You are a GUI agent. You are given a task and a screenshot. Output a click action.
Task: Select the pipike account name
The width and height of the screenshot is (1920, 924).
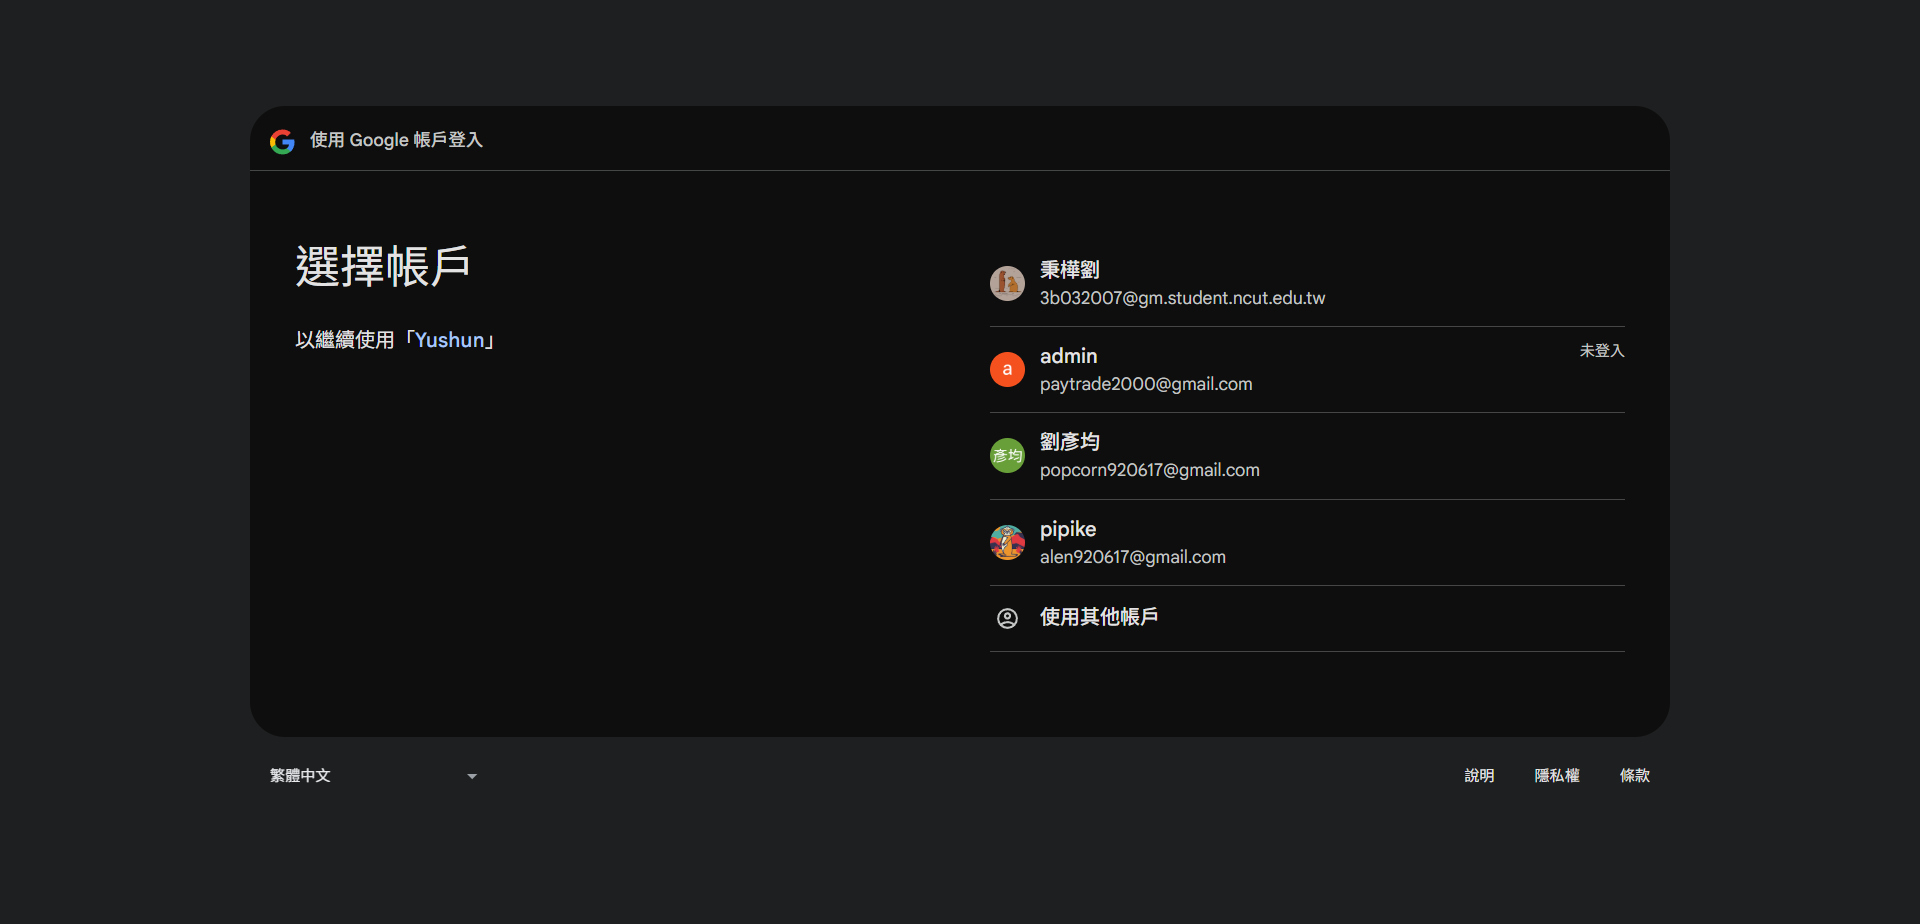click(x=1068, y=529)
